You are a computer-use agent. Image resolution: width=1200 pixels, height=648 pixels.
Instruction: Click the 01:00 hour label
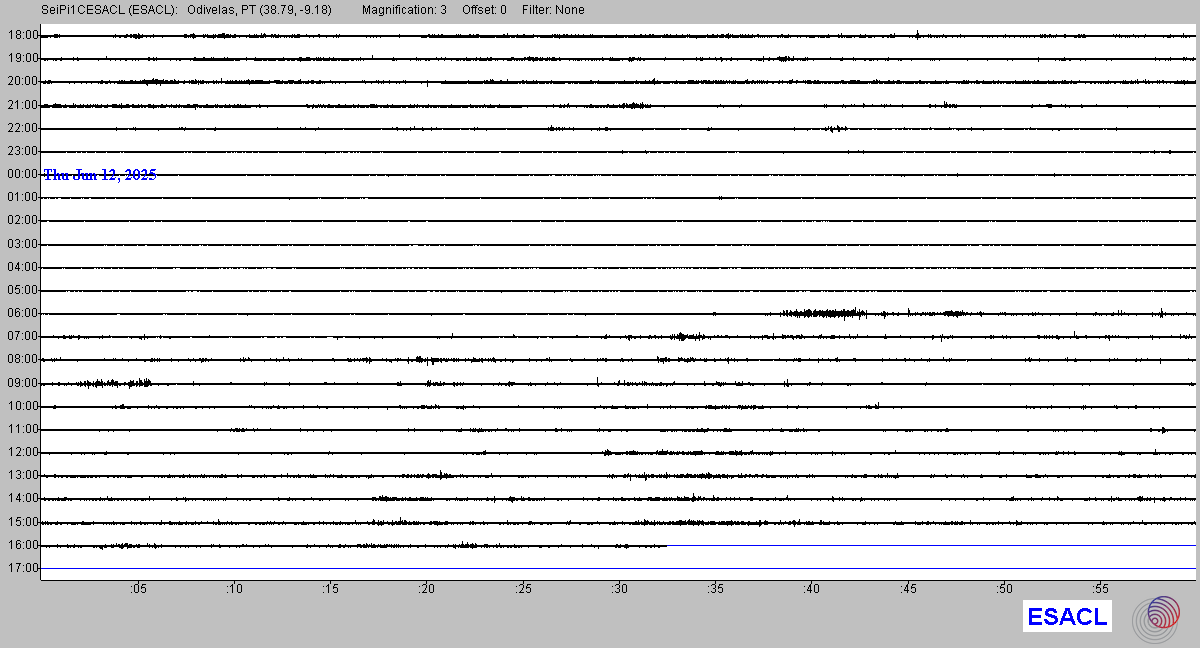tap(22, 197)
